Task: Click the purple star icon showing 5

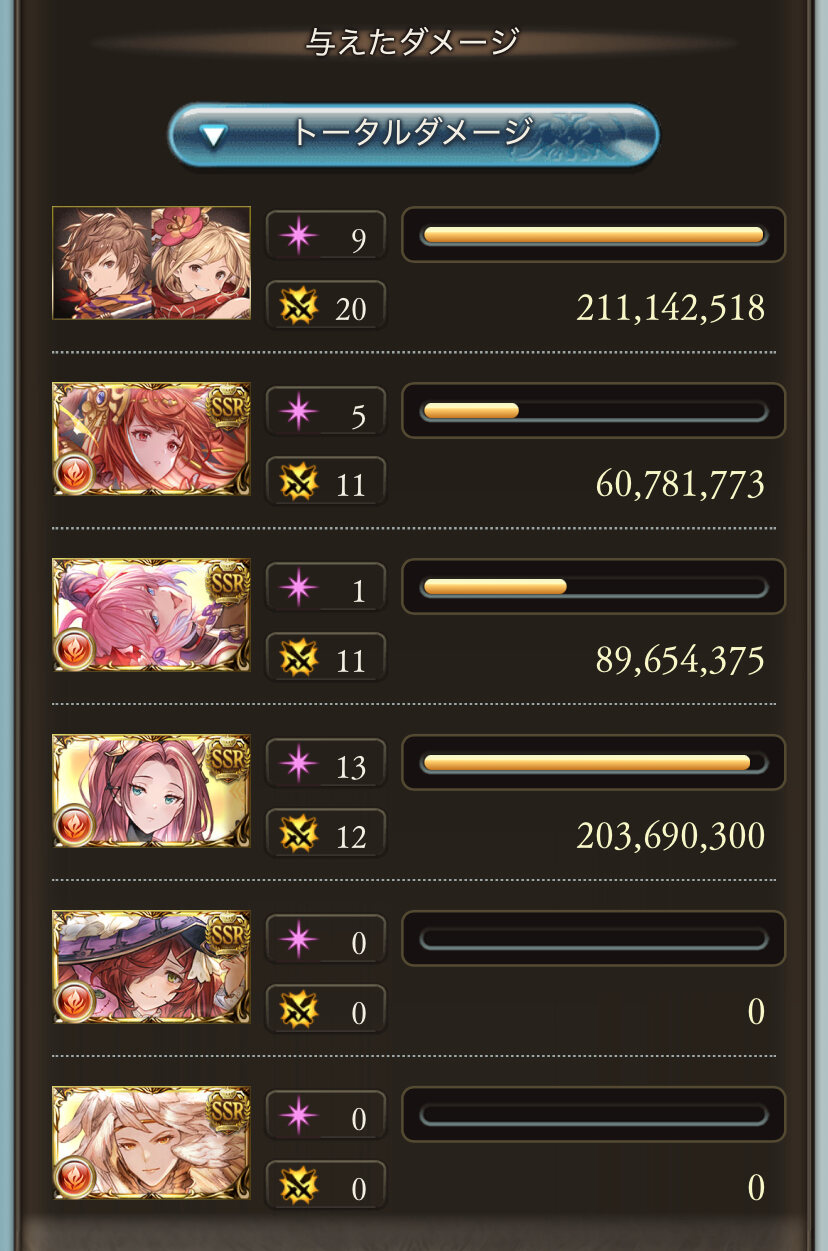Action: 298,412
